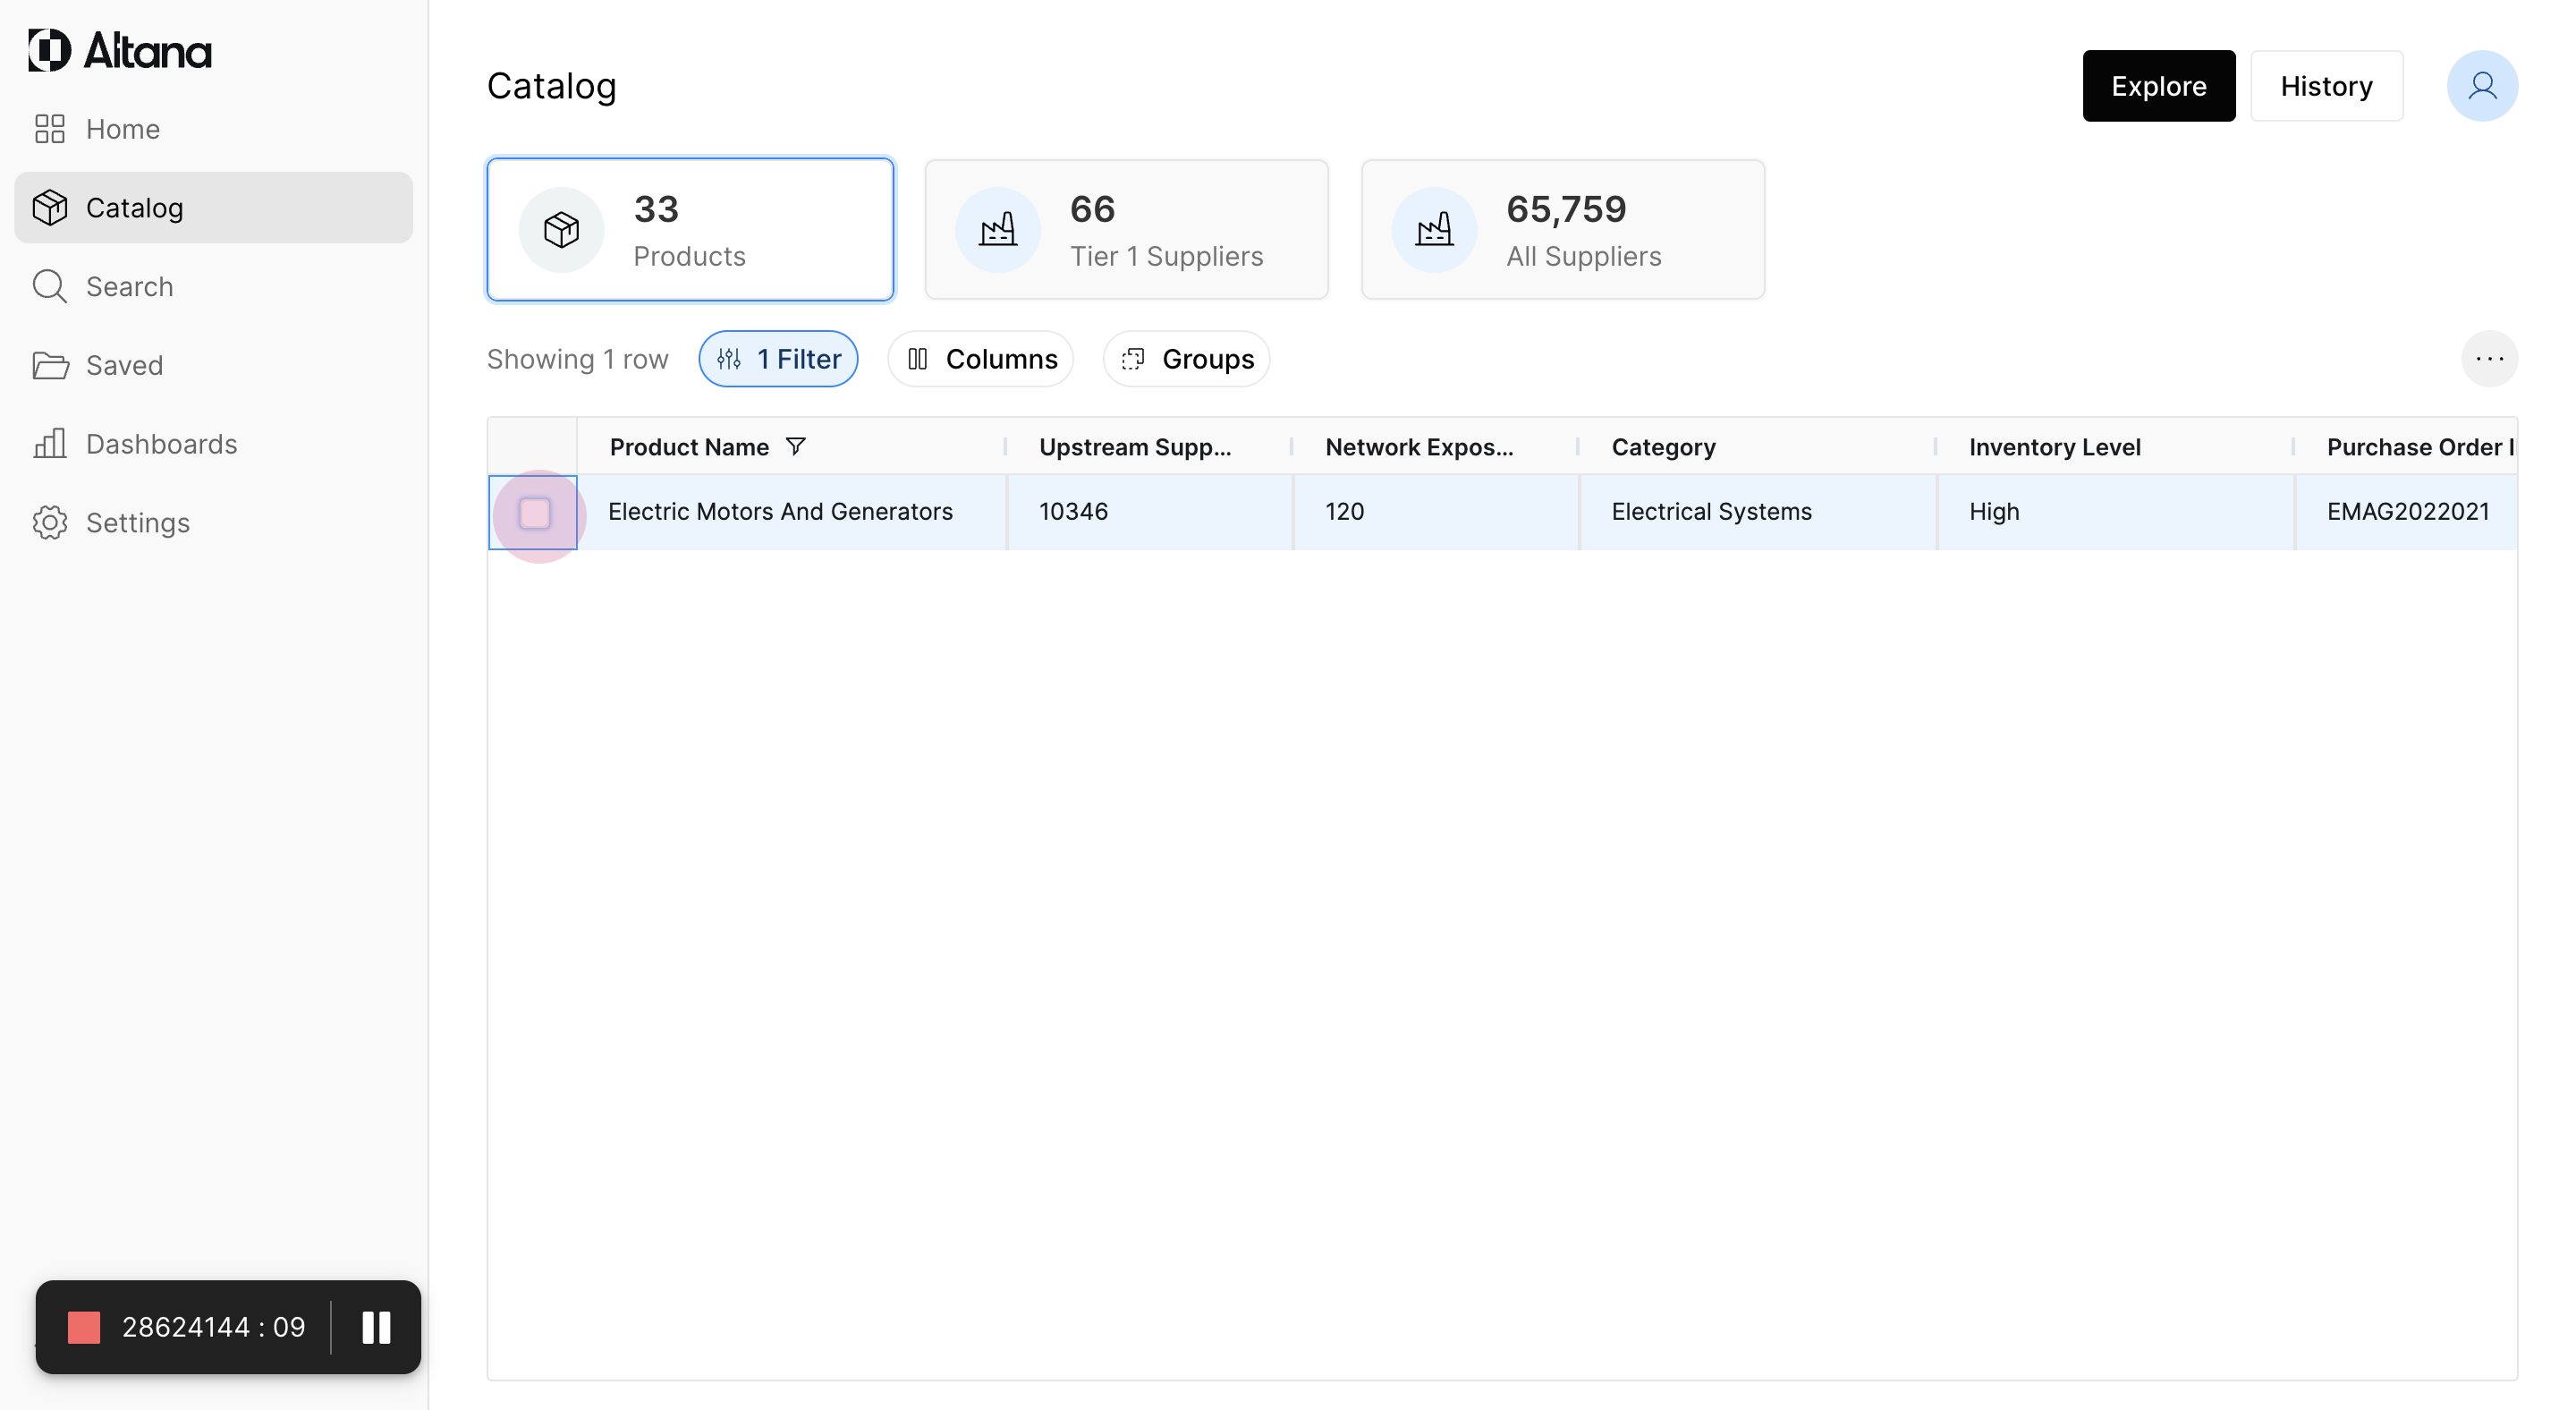Pause the screen recording
Viewport: 2576px width, 1410px height.
(x=376, y=1327)
